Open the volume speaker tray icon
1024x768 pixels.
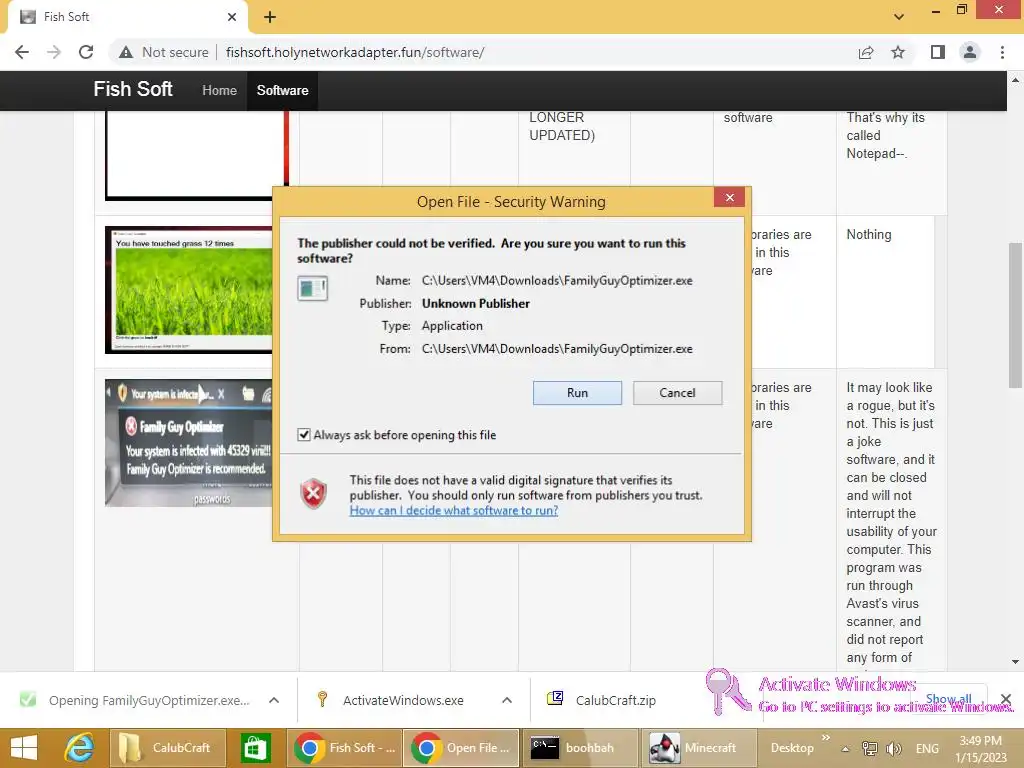click(x=893, y=748)
